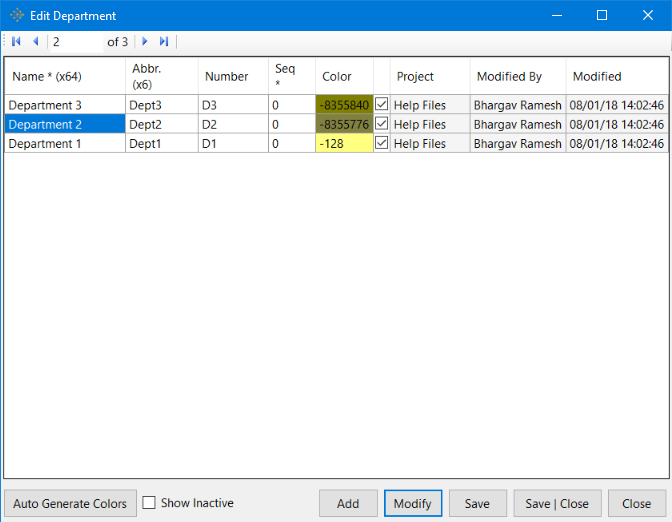The height and width of the screenshot is (522, 672).
Task: Select the yellow color cell -128
Action: coord(344,143)
